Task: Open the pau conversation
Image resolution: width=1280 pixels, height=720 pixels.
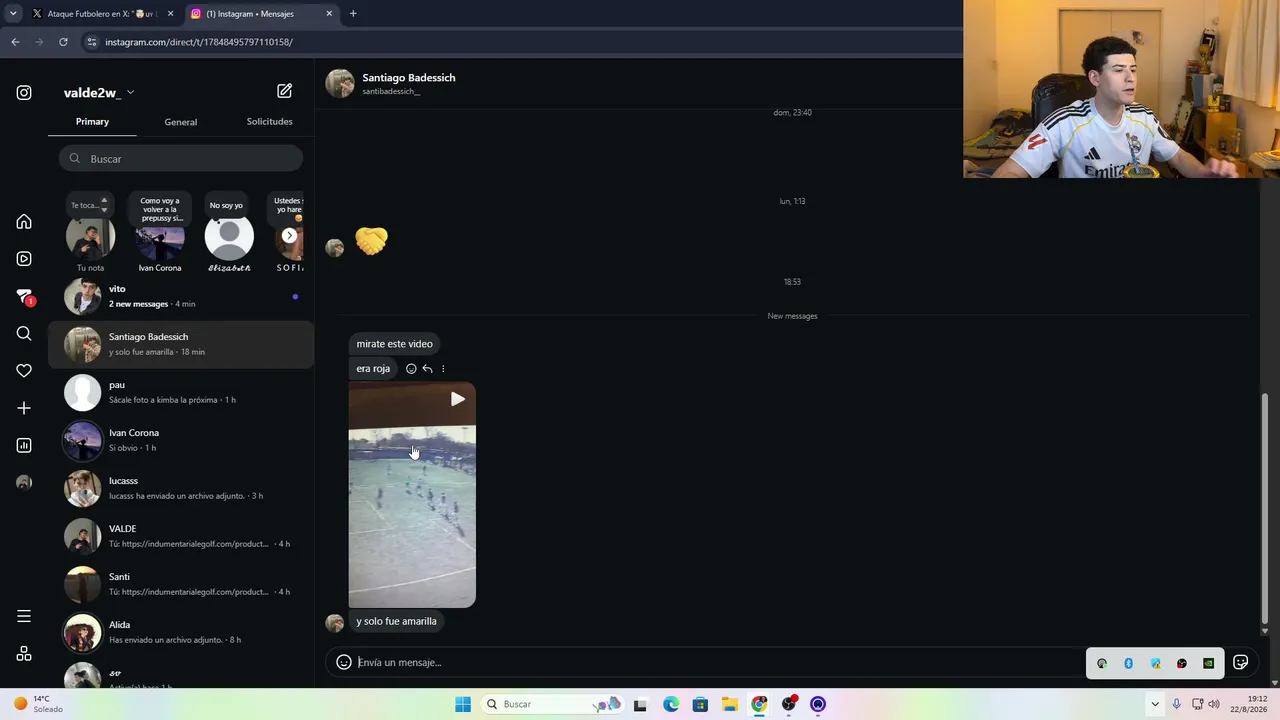Action: pos(181,393)
